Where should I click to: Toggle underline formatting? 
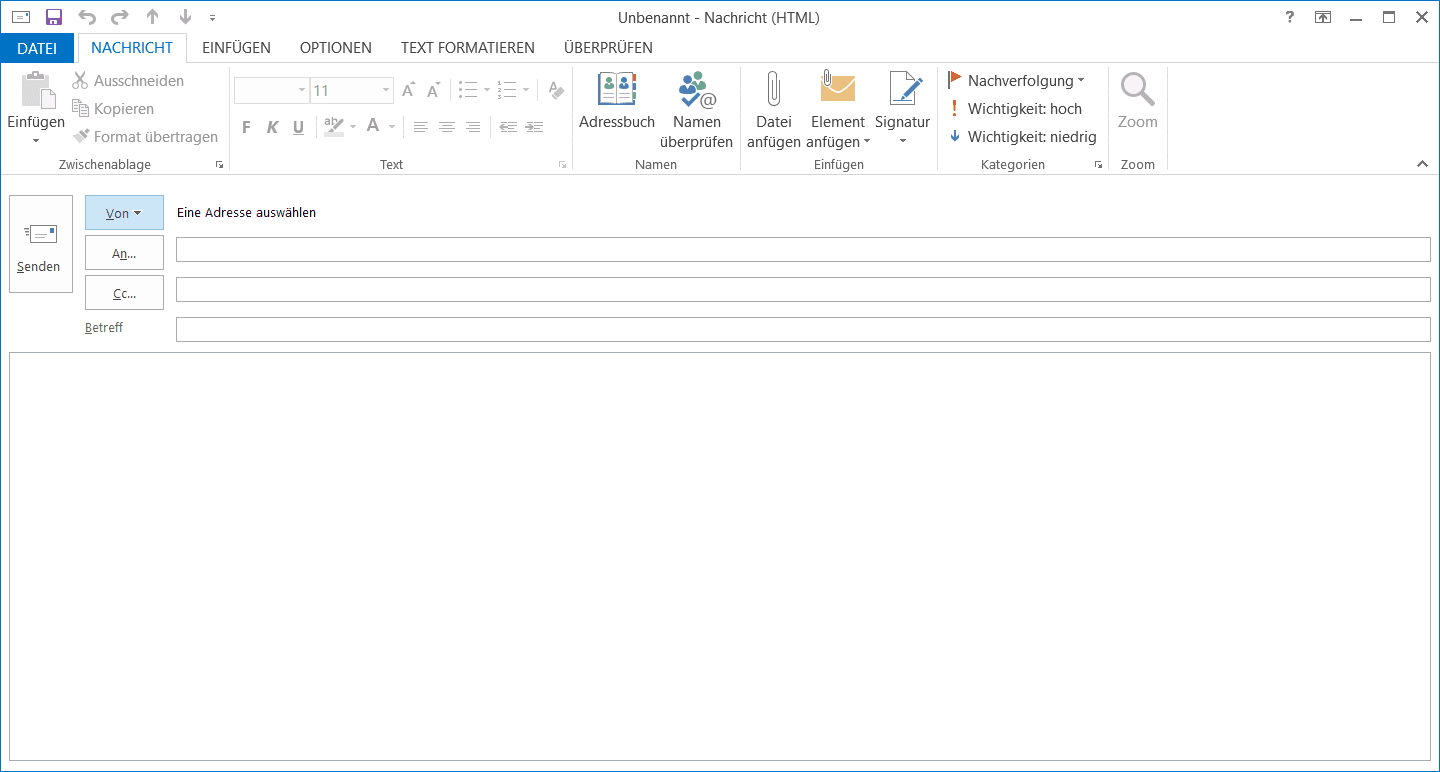(x=298, y=127)
